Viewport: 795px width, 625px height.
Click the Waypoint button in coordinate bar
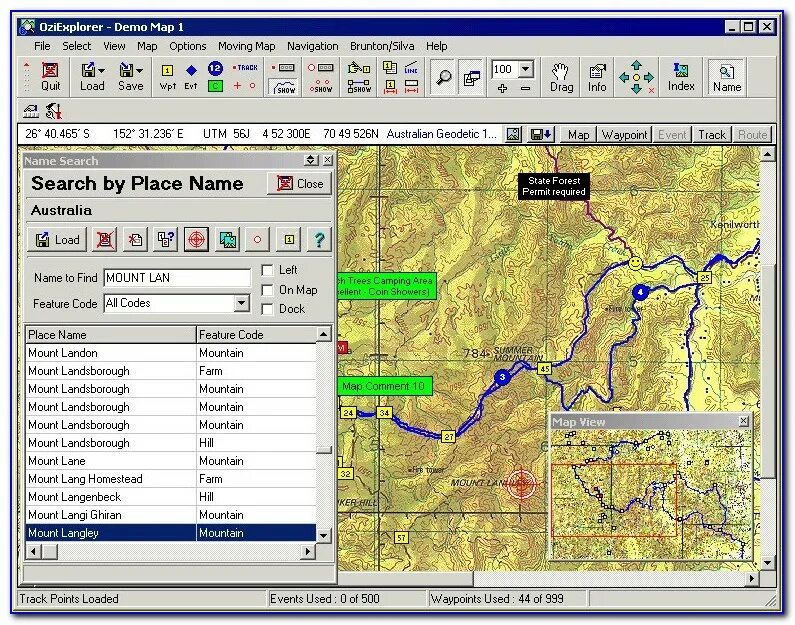624,135
